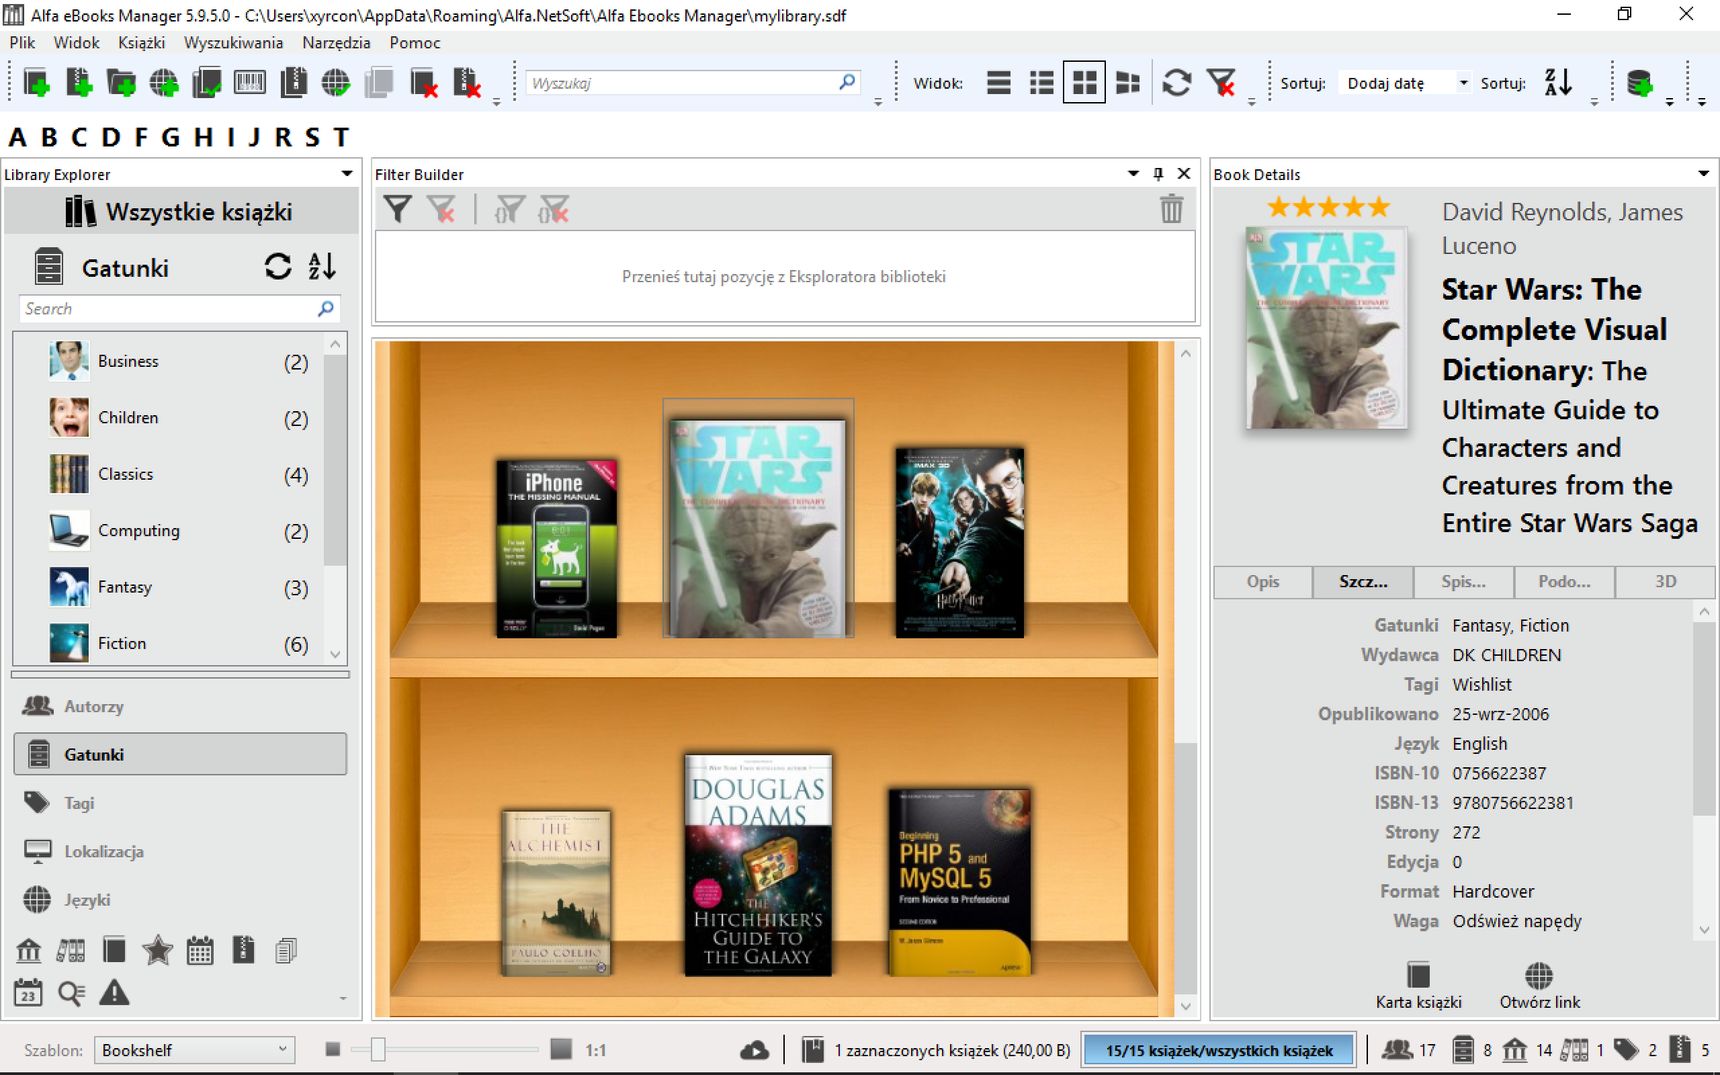Image resolution: width=1720 pixels, height=1075 pixels.
Task: Click the bookshelf vertical scrollbar
Action: (1185, 868)
